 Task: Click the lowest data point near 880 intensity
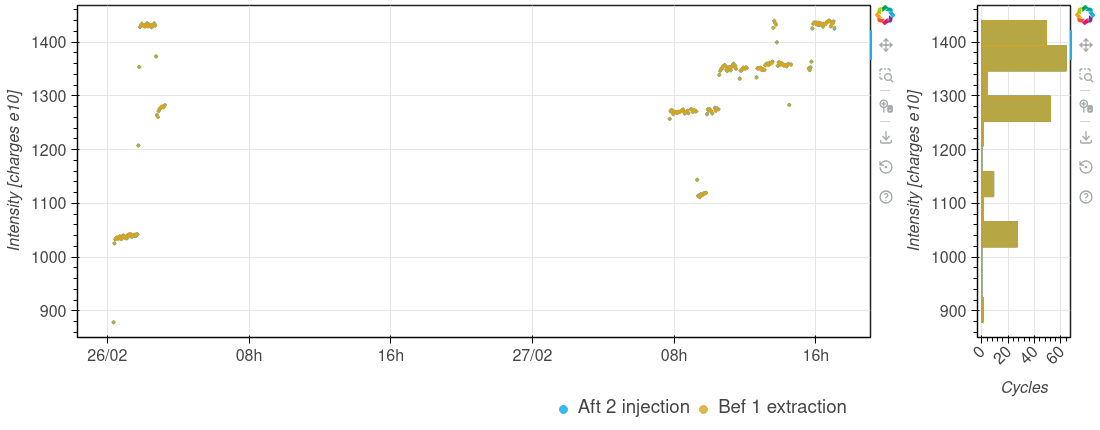click(114, 322)
